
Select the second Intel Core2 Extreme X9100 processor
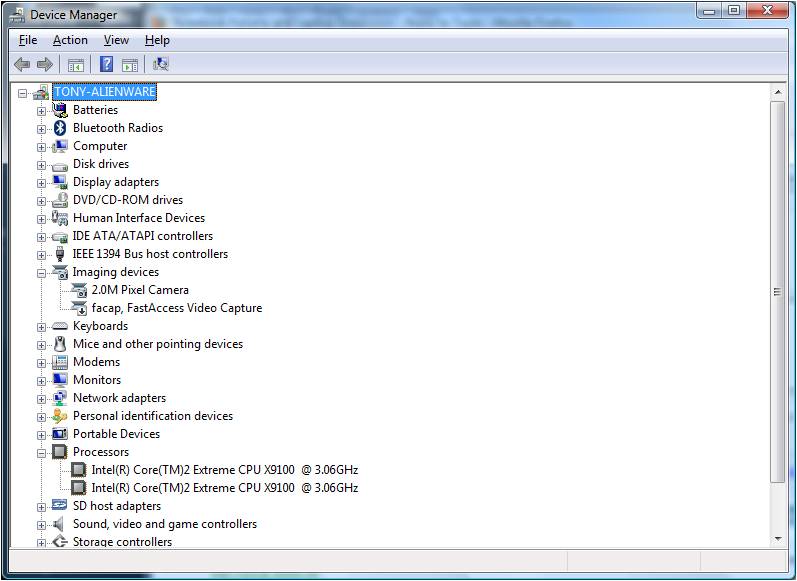(225, 488)
